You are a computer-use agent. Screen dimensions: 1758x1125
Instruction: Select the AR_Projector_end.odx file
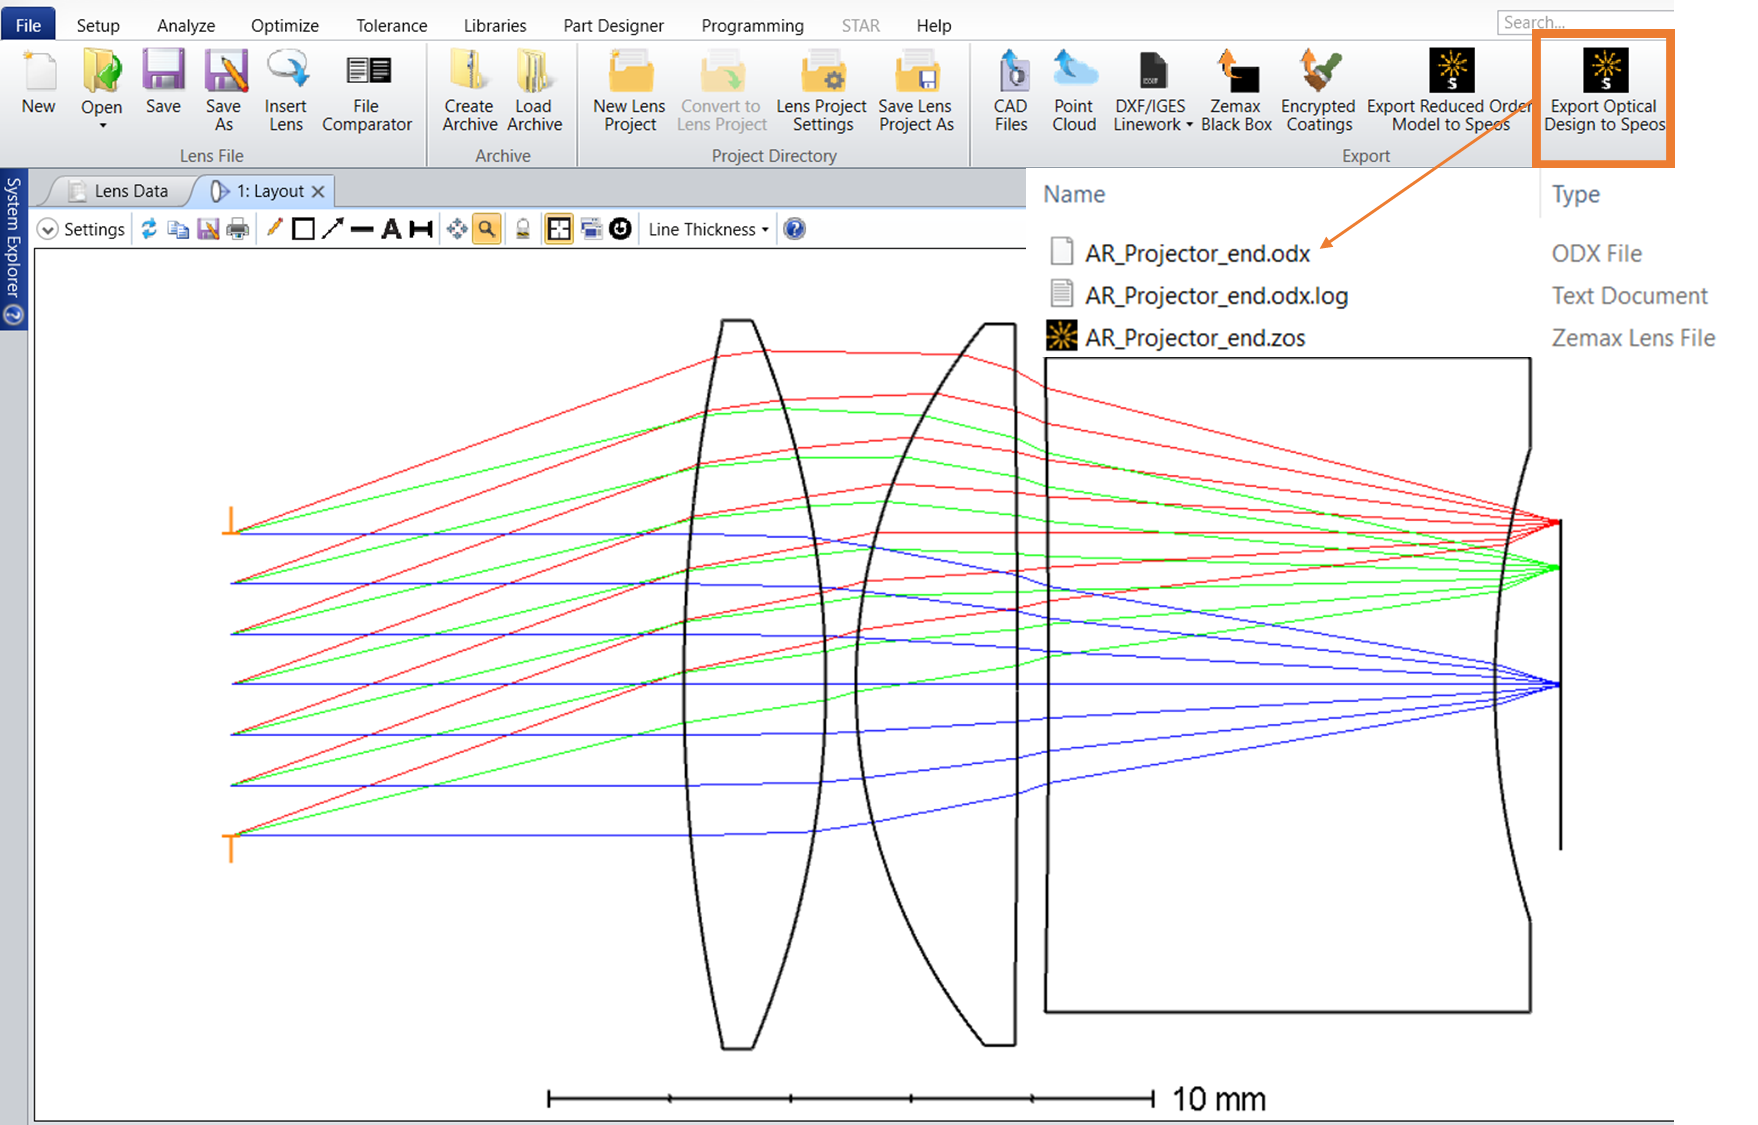1197,253
